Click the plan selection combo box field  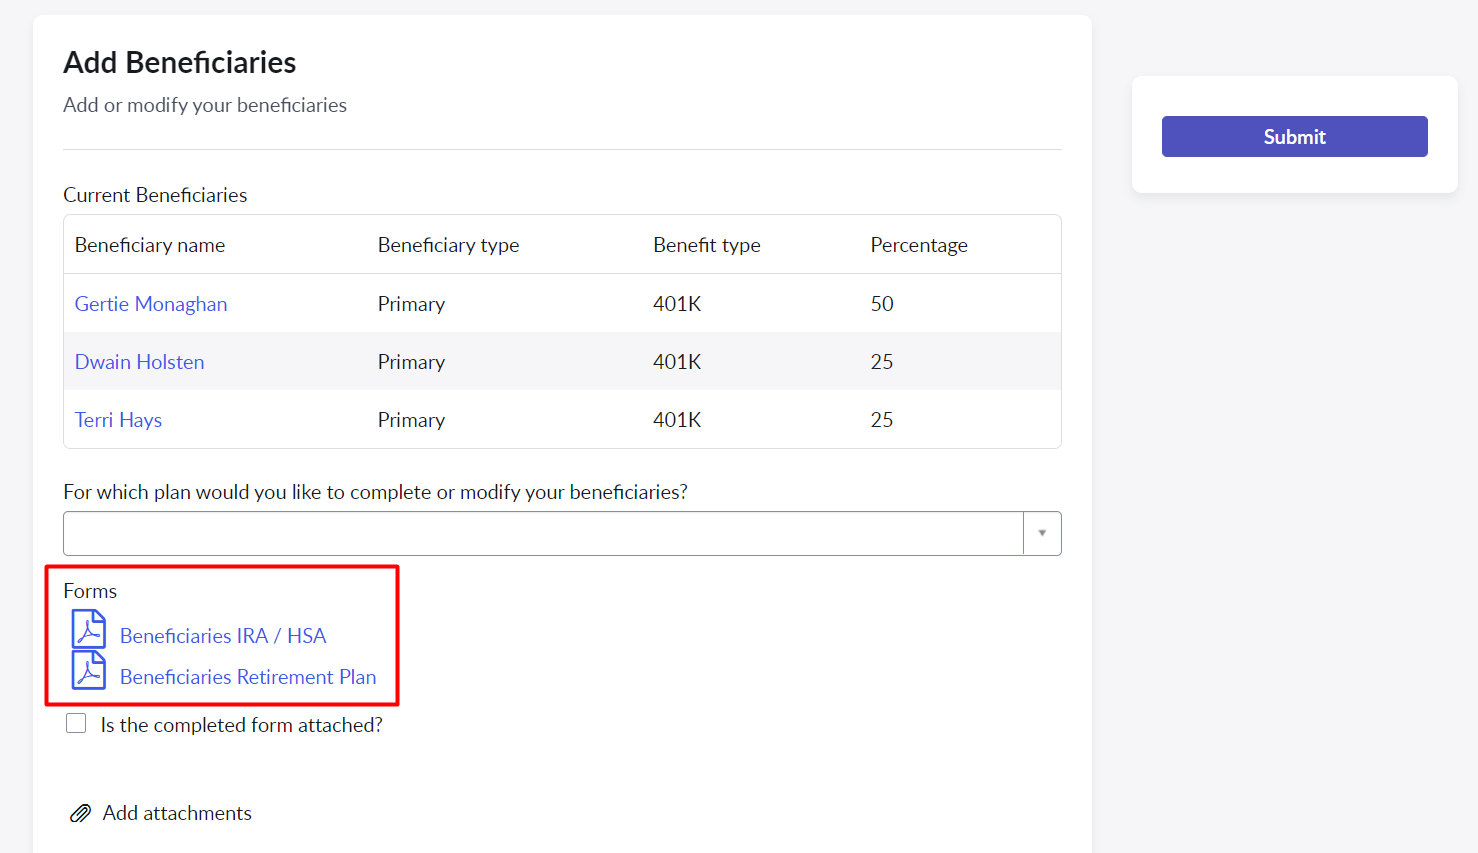[x=562, y=533]
